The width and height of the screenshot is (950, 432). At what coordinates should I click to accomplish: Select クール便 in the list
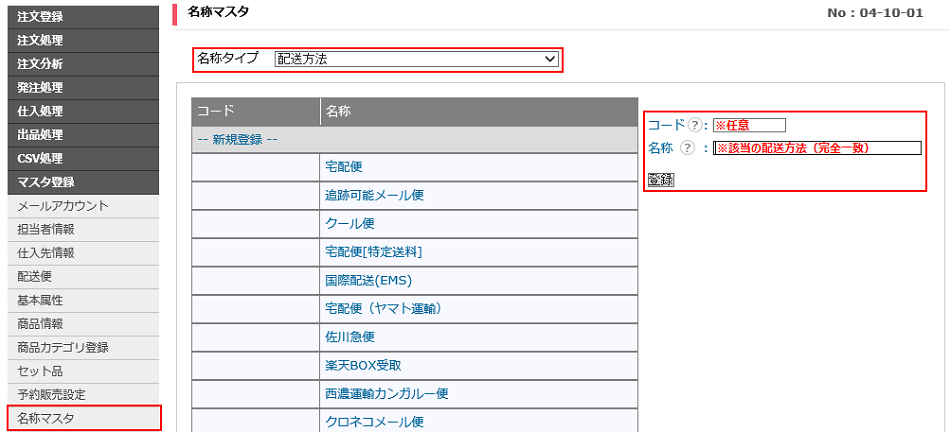coord(350,224)
